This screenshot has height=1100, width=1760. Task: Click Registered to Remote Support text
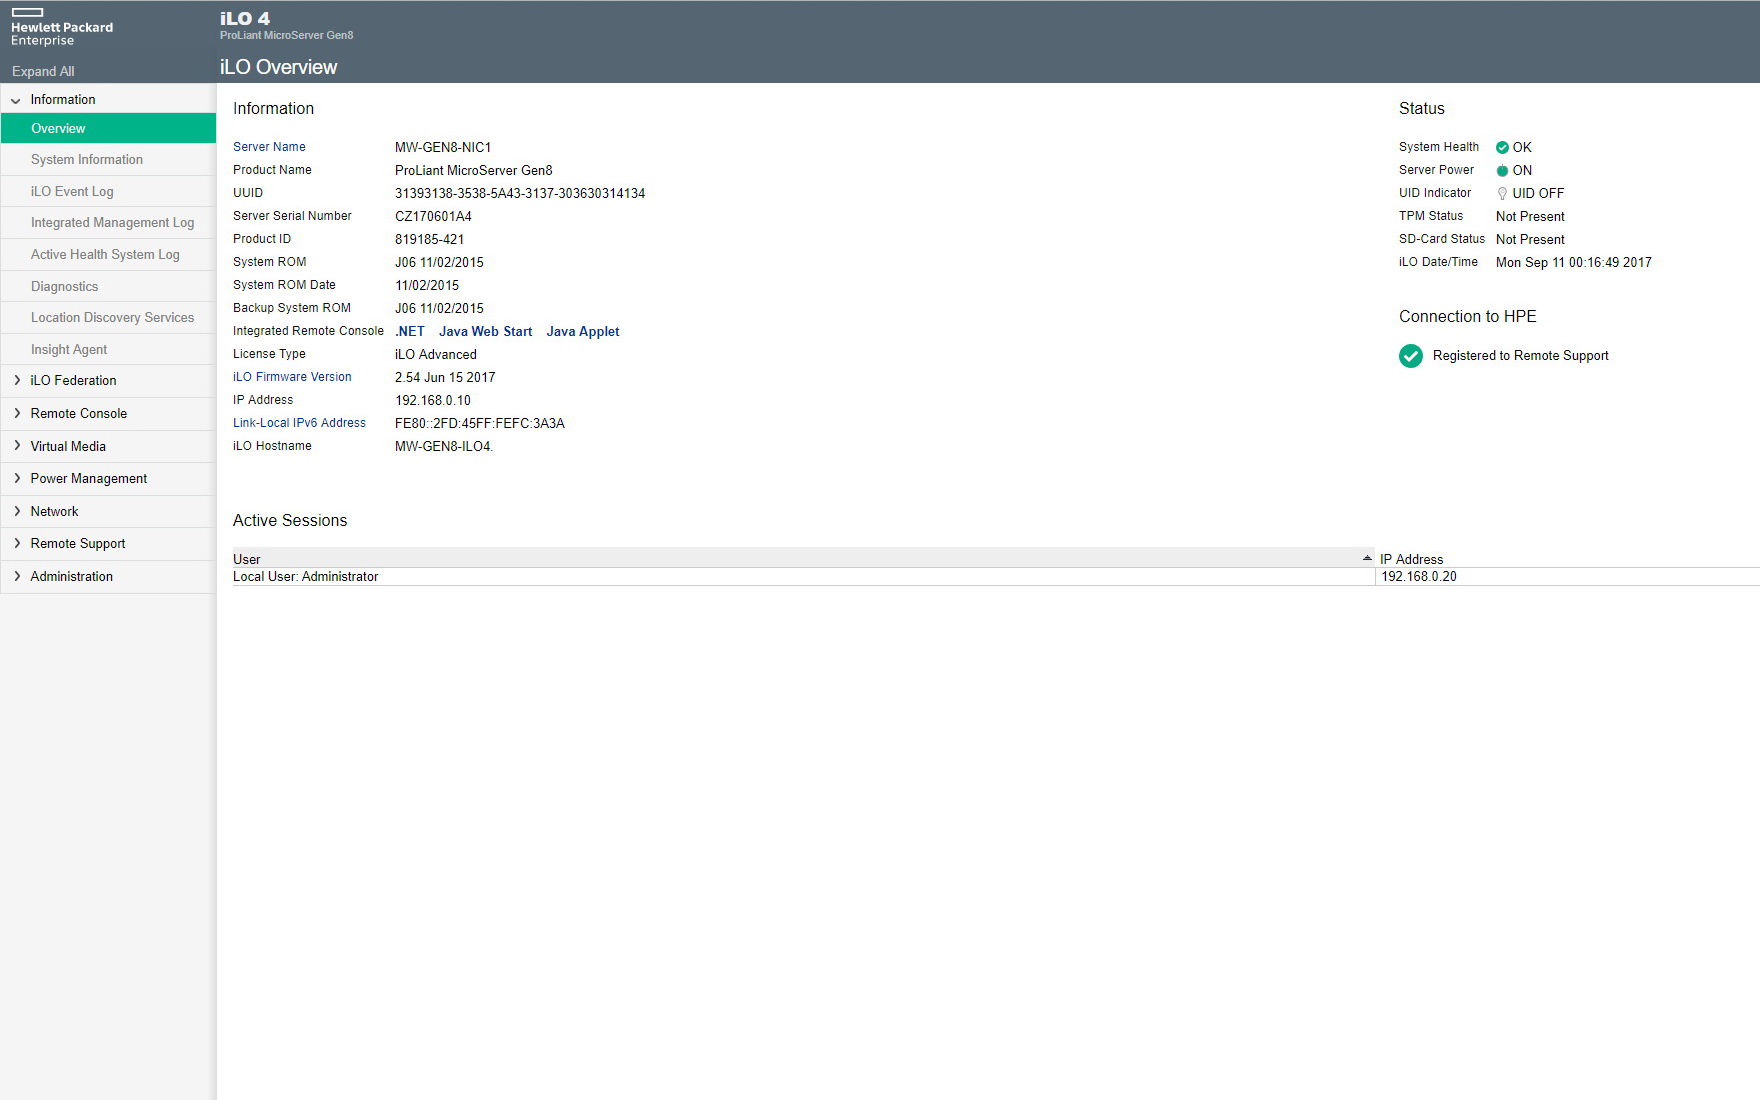click(1520, 356)
